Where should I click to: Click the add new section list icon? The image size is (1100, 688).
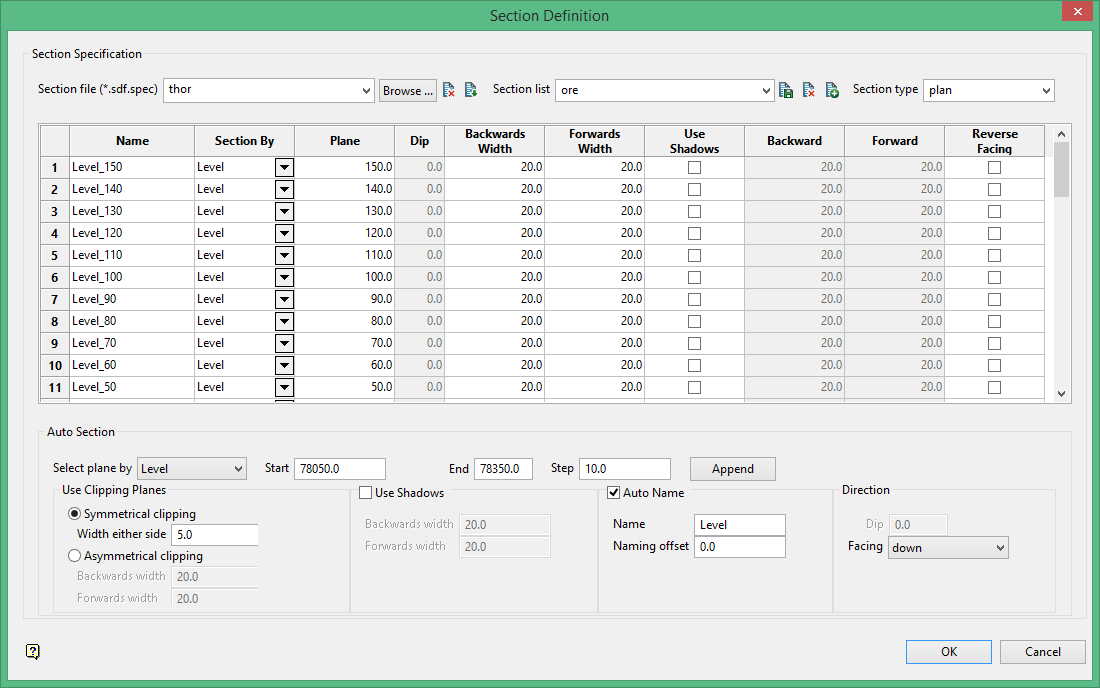(x=832, y=90)
